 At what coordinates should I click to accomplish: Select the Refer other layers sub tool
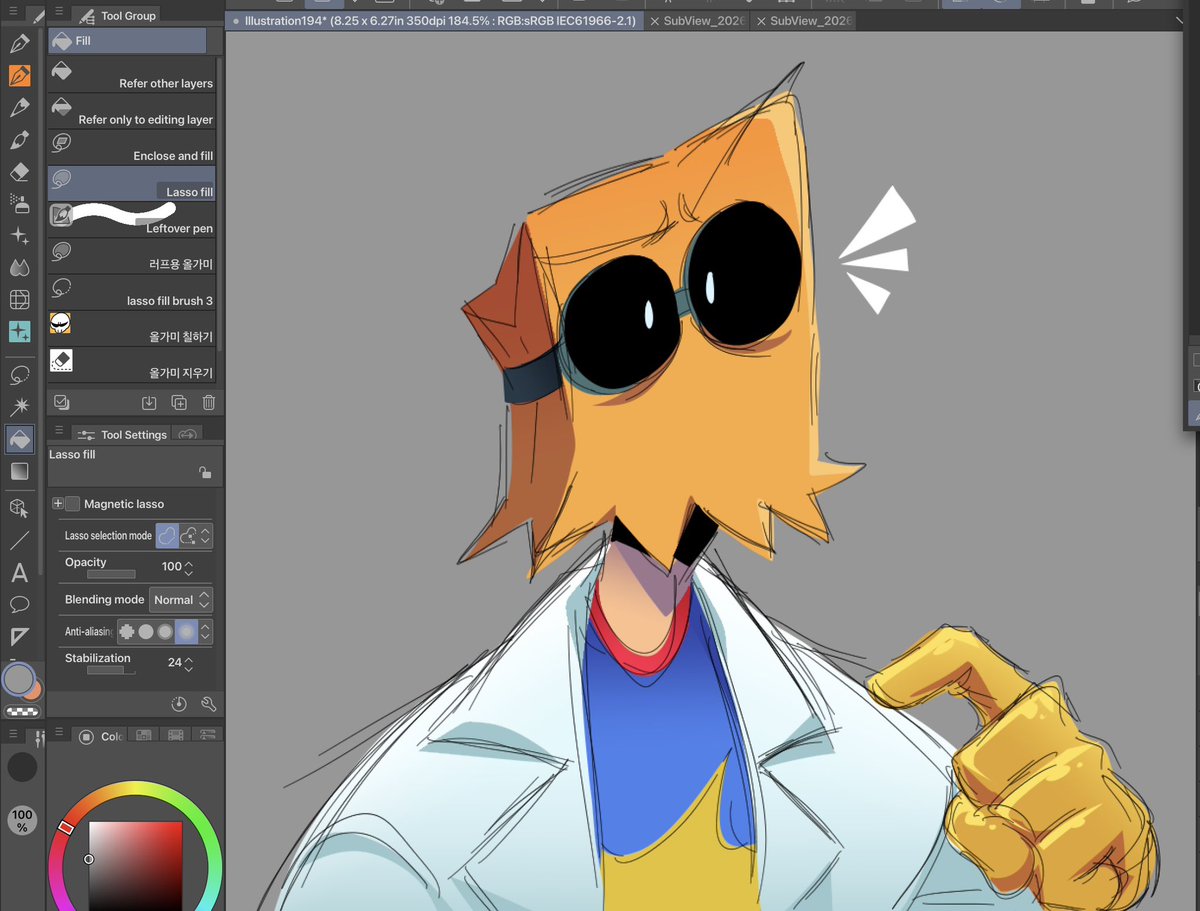pos(131,74)
